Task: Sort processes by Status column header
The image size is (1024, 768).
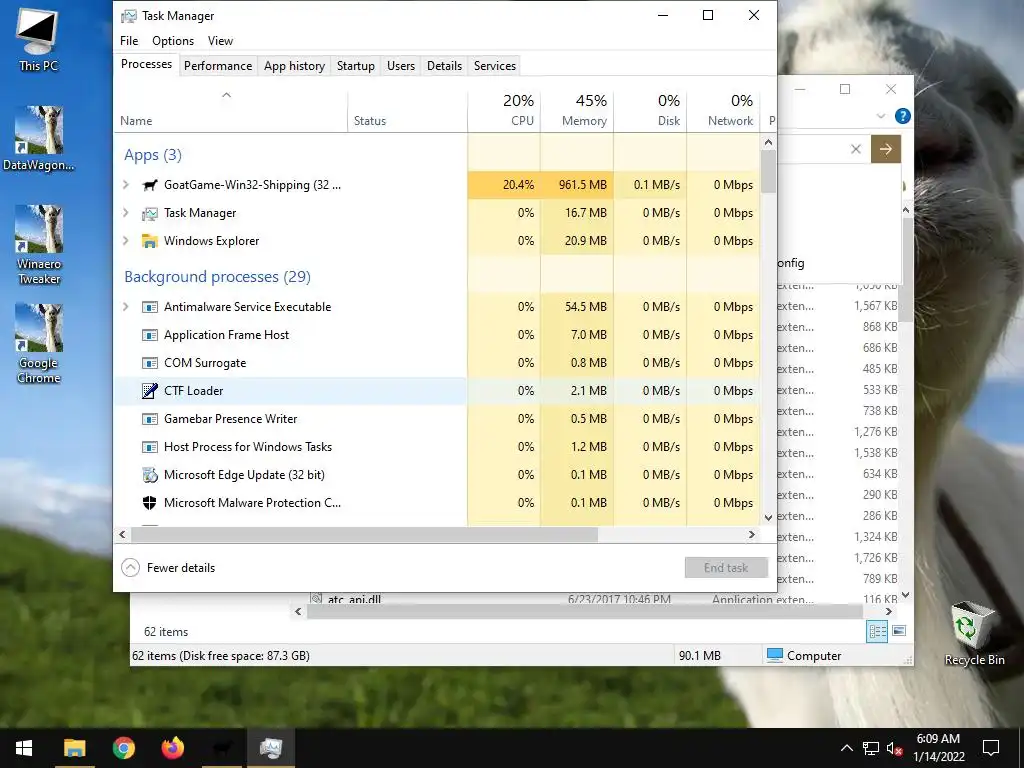Action: click(408, 110)
